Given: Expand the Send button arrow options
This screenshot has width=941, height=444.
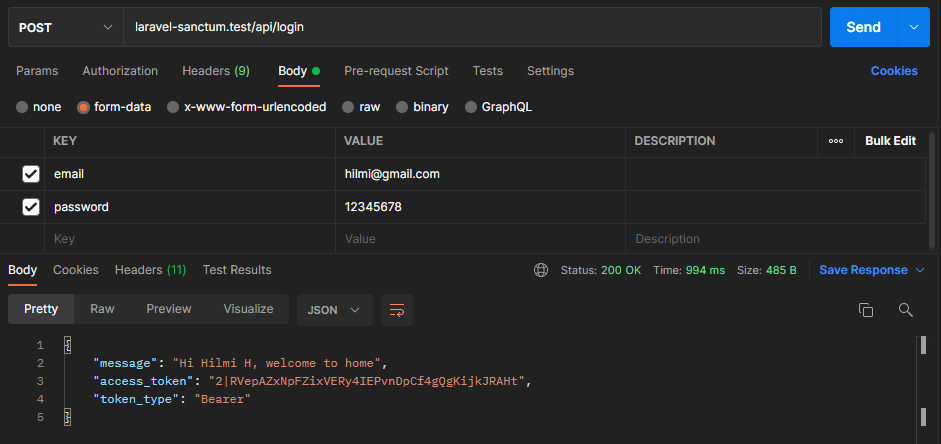Looking at the screenshot, I should (914, 27).
